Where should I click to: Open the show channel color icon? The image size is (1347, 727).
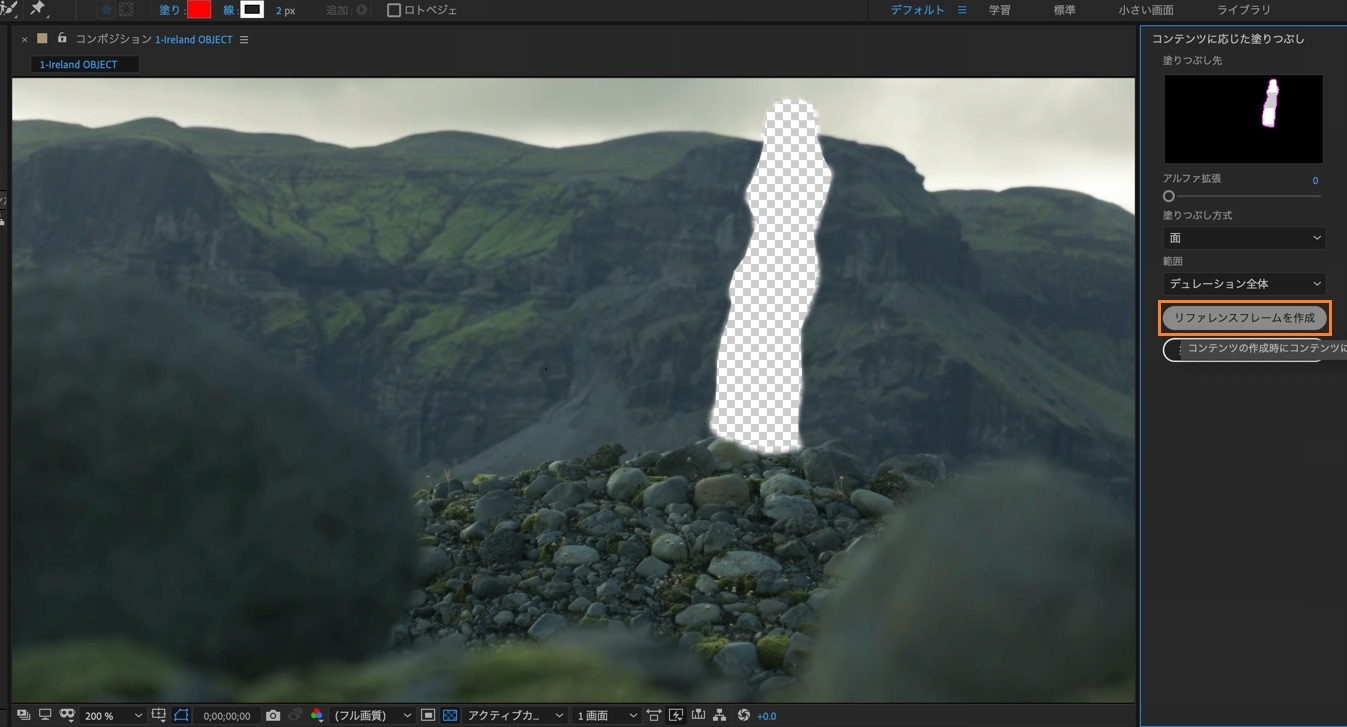tap(317, 715)
